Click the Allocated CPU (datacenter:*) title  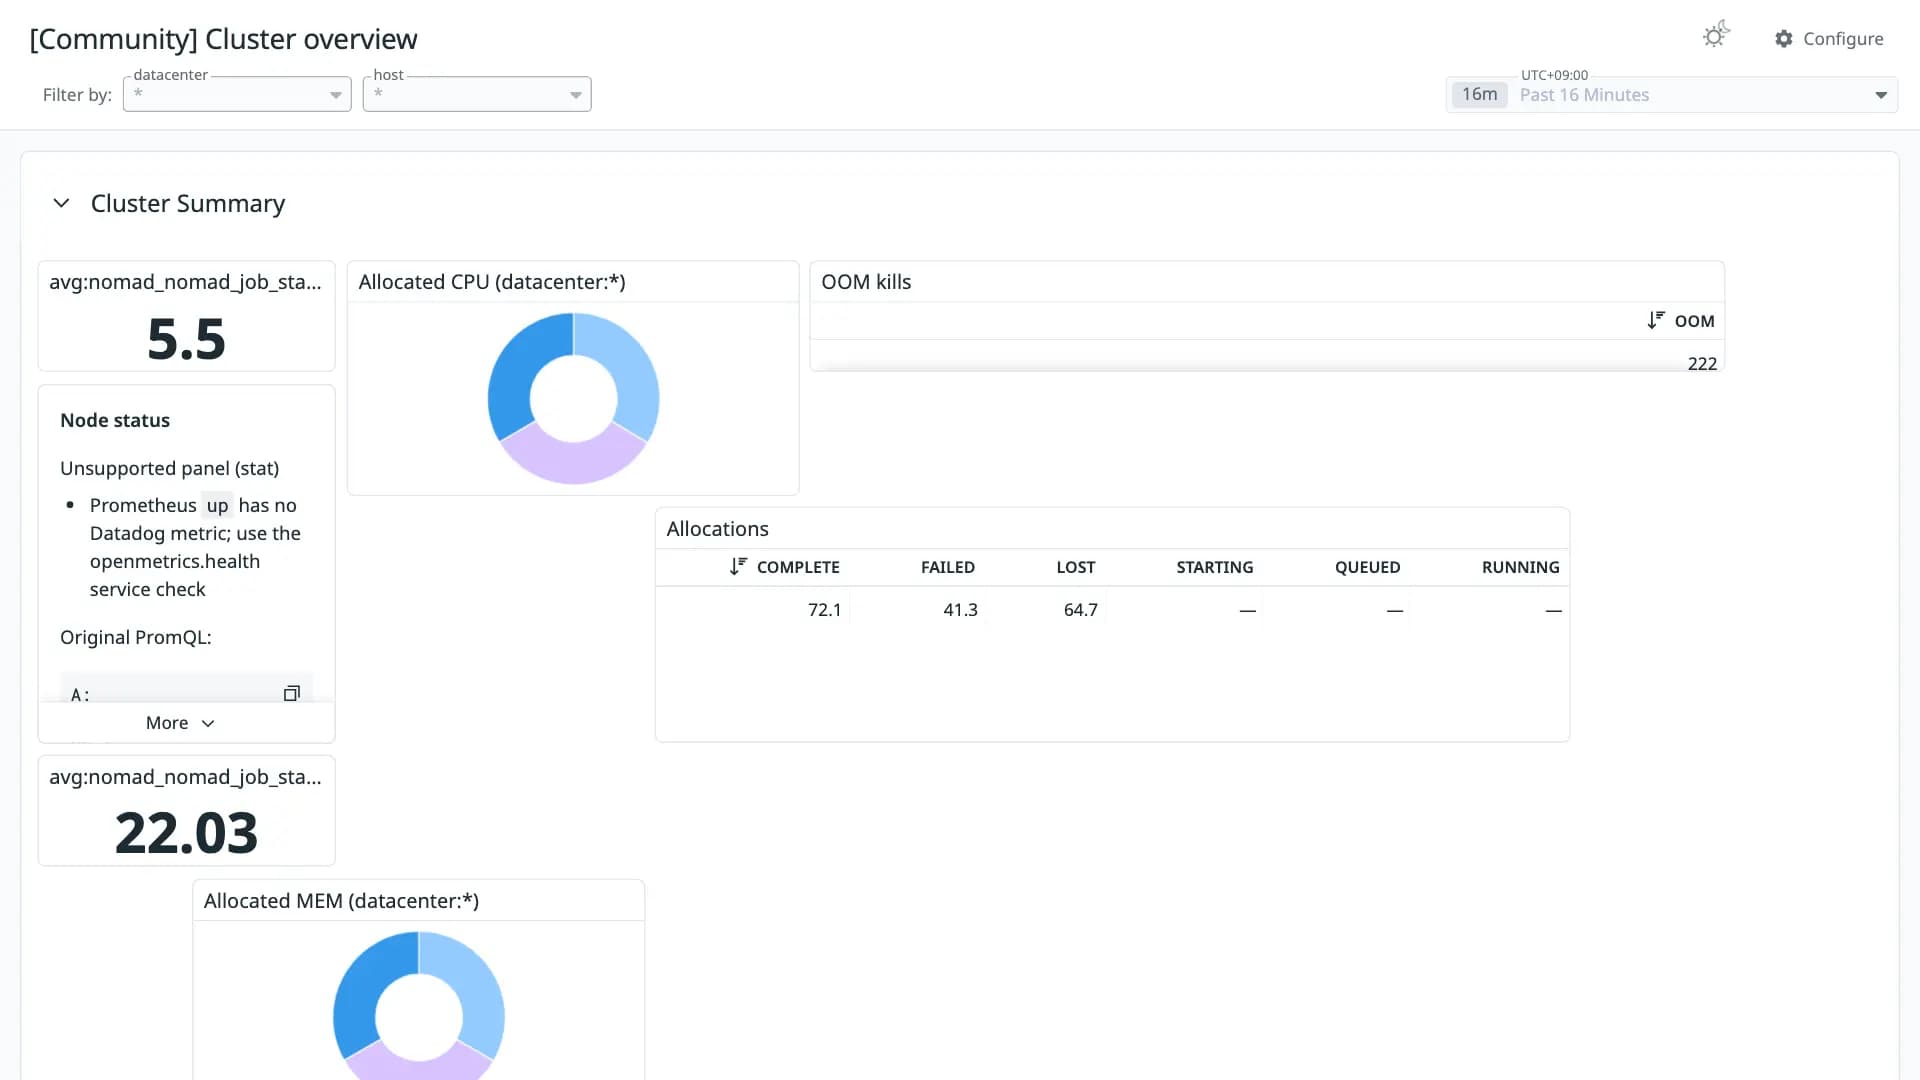492,282
